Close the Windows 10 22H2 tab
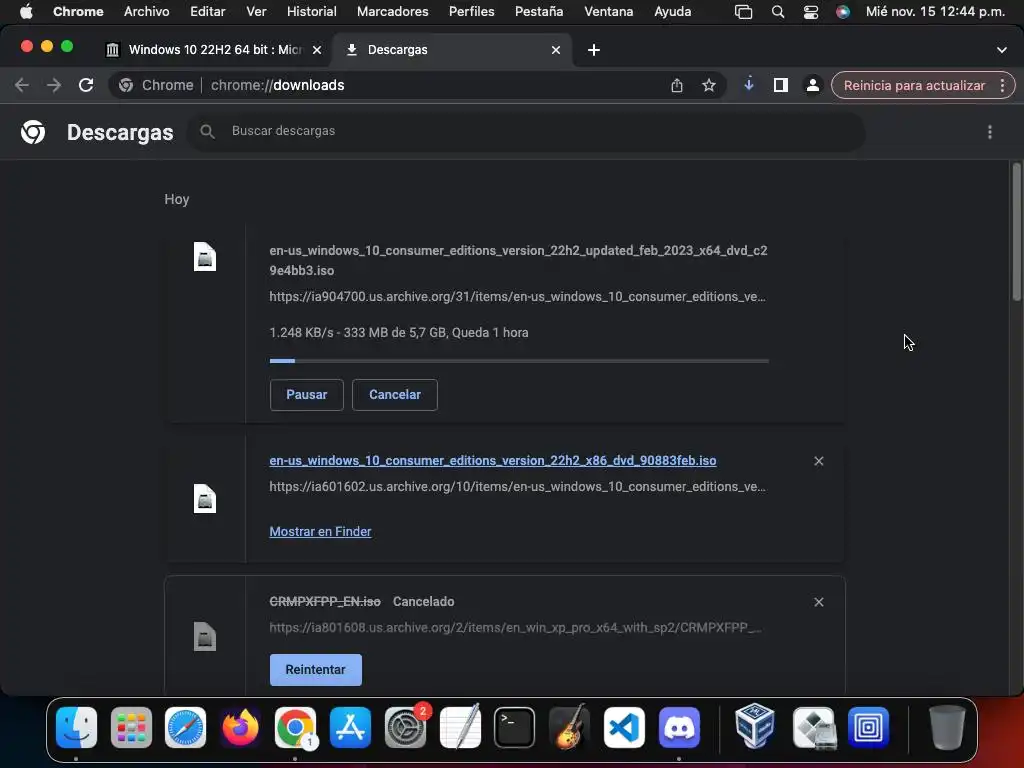Viewport: 1024px width, 768px height. [x=317, y=50]
